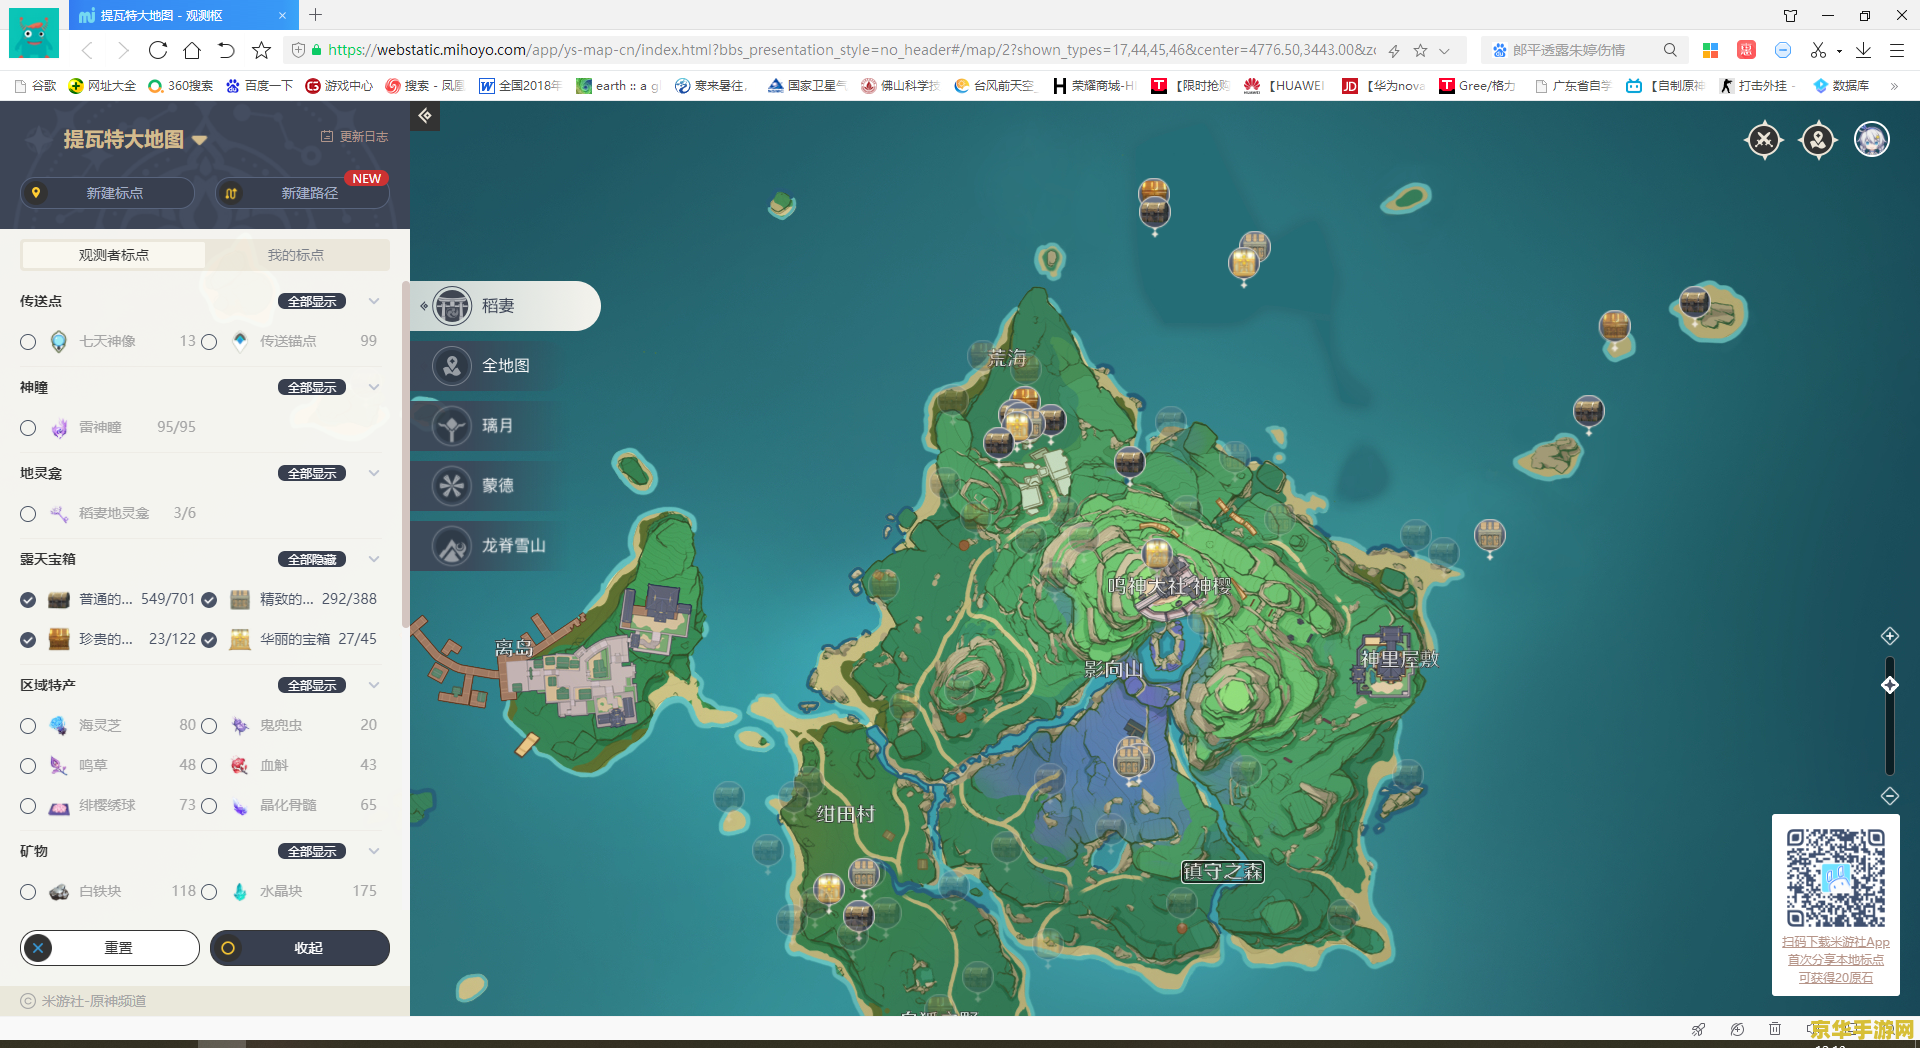This screenshot has height=1048, width=1920.
Task: Uncheck the 华丽的宝箱 checkbox
Action: coord(209,640)
